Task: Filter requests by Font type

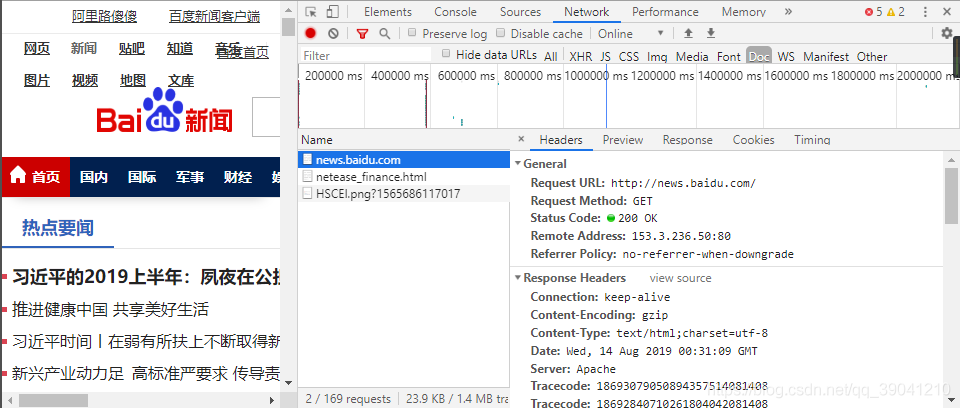Action: pyautogui.click(x=729, y=56)
